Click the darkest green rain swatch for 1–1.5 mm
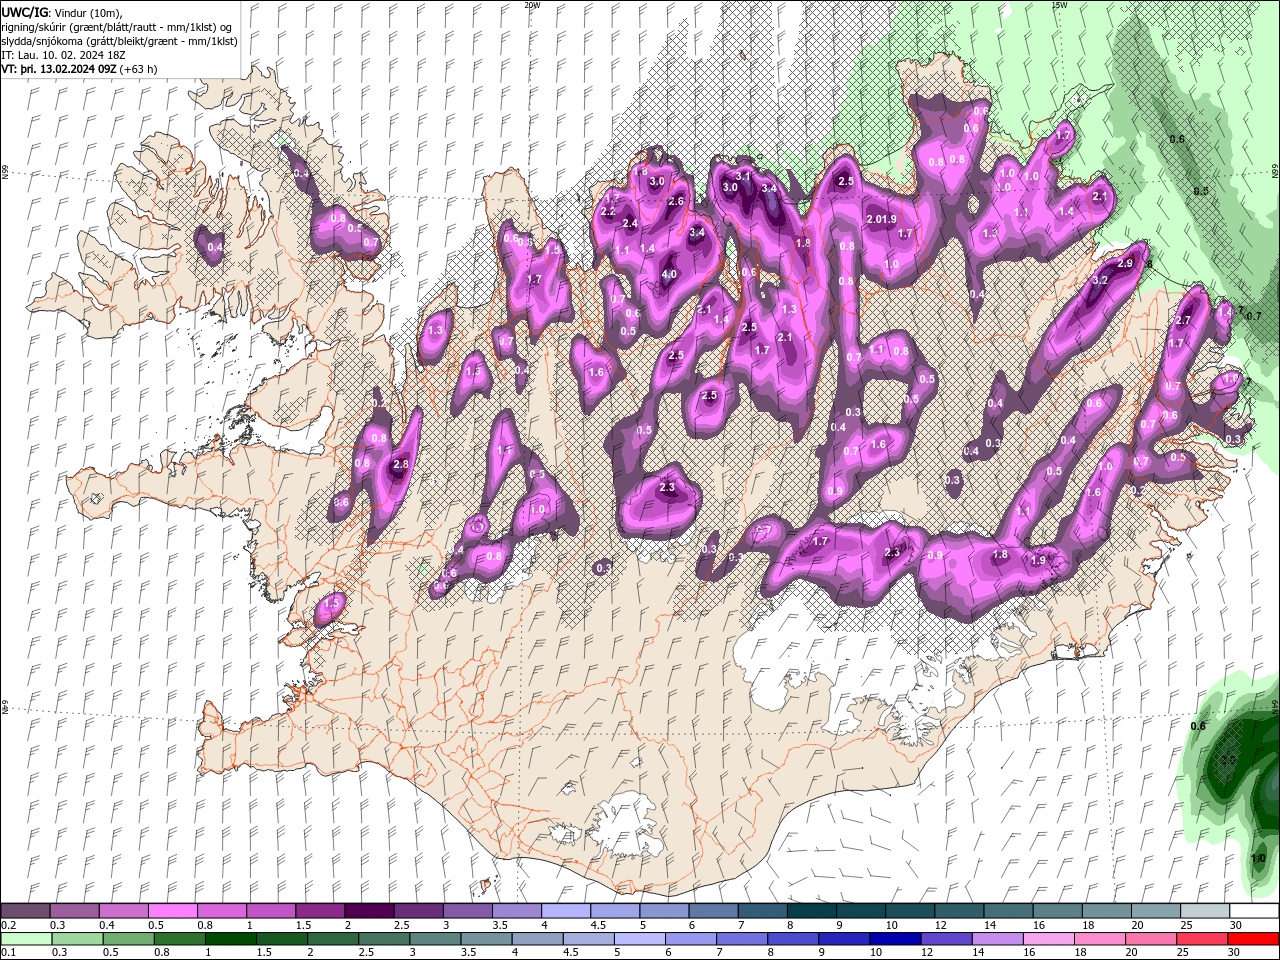The image size is (1280, 960). pyautogui.click(x=230, y=939)
